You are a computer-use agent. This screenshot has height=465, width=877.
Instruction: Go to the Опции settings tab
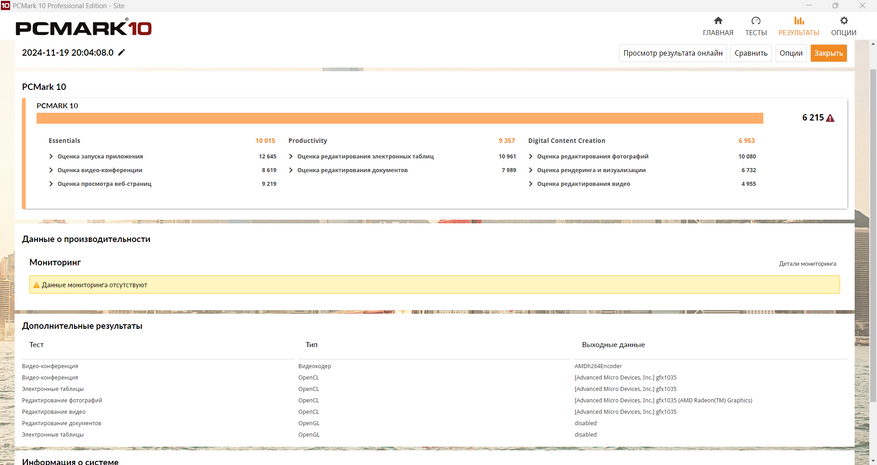tap(843, 26)
